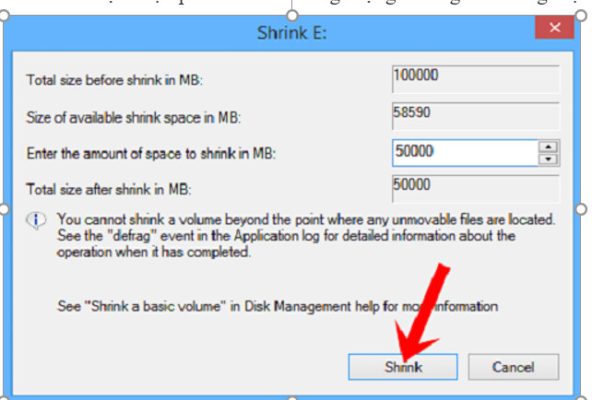Close the Shrink E: dialog
Viewport: 592px width, 400px height.
pos(555,27)
